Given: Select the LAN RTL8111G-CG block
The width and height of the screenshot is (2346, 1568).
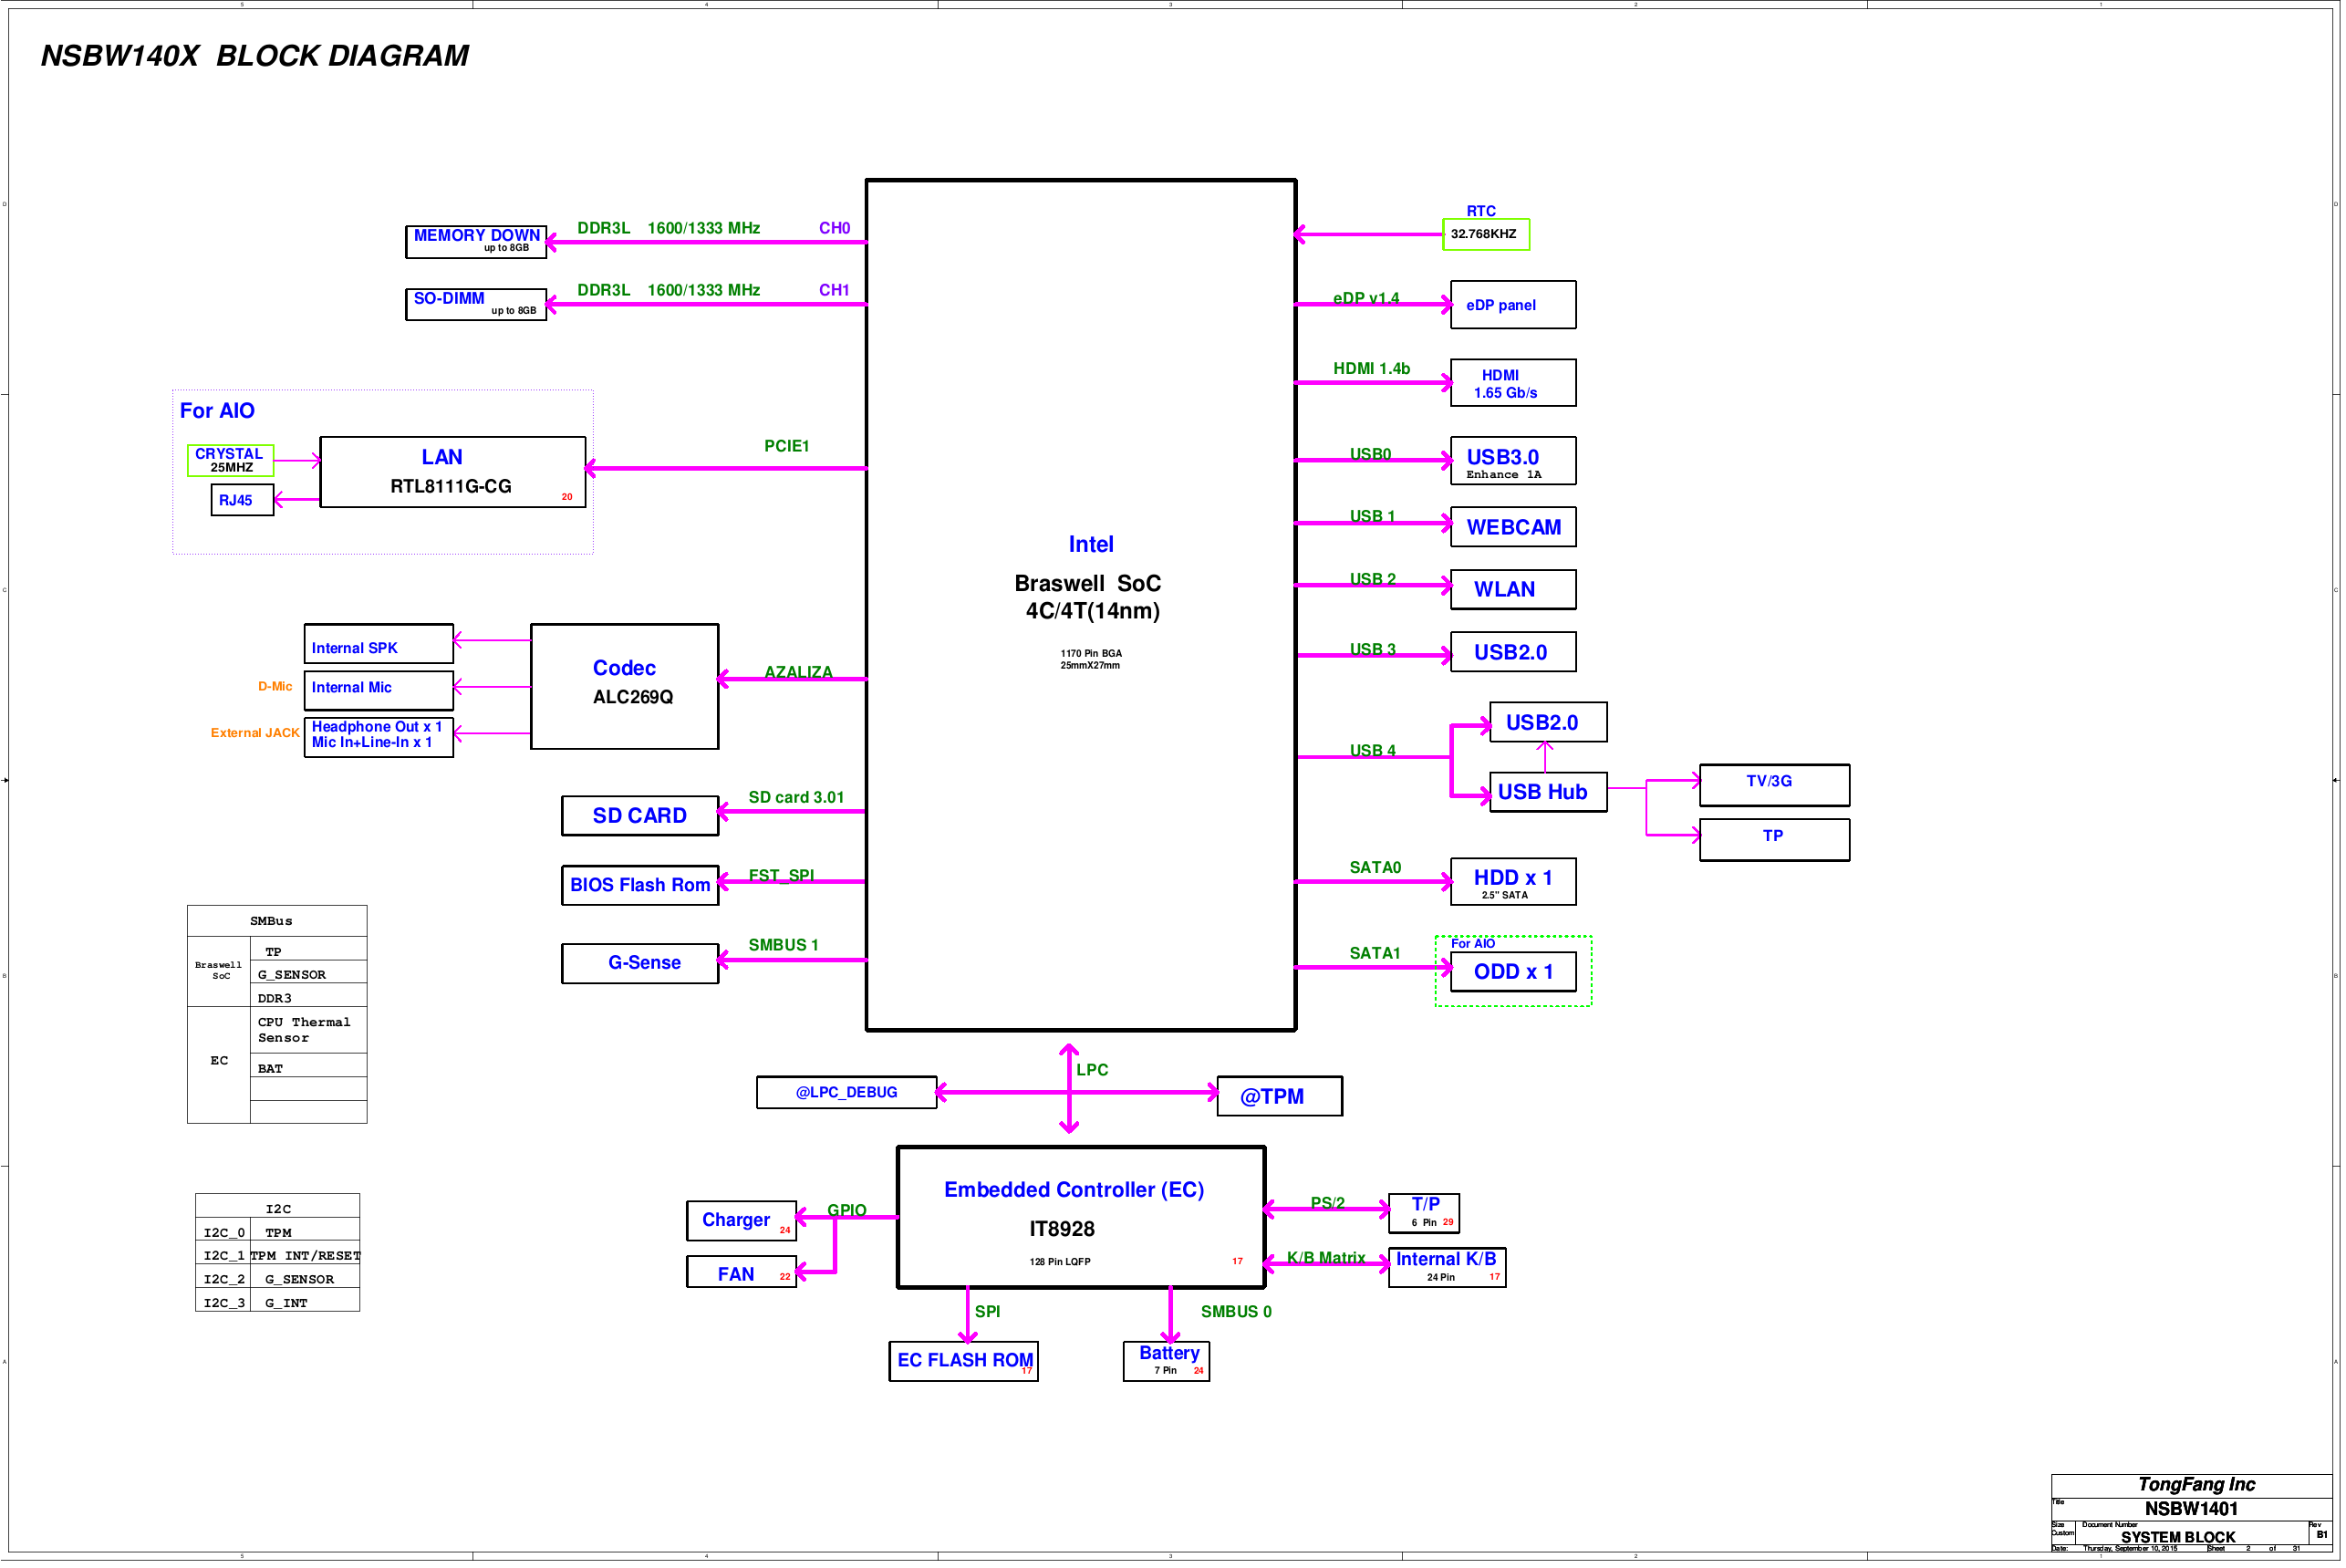Looking at the screenshot, I should click(453, 472).
